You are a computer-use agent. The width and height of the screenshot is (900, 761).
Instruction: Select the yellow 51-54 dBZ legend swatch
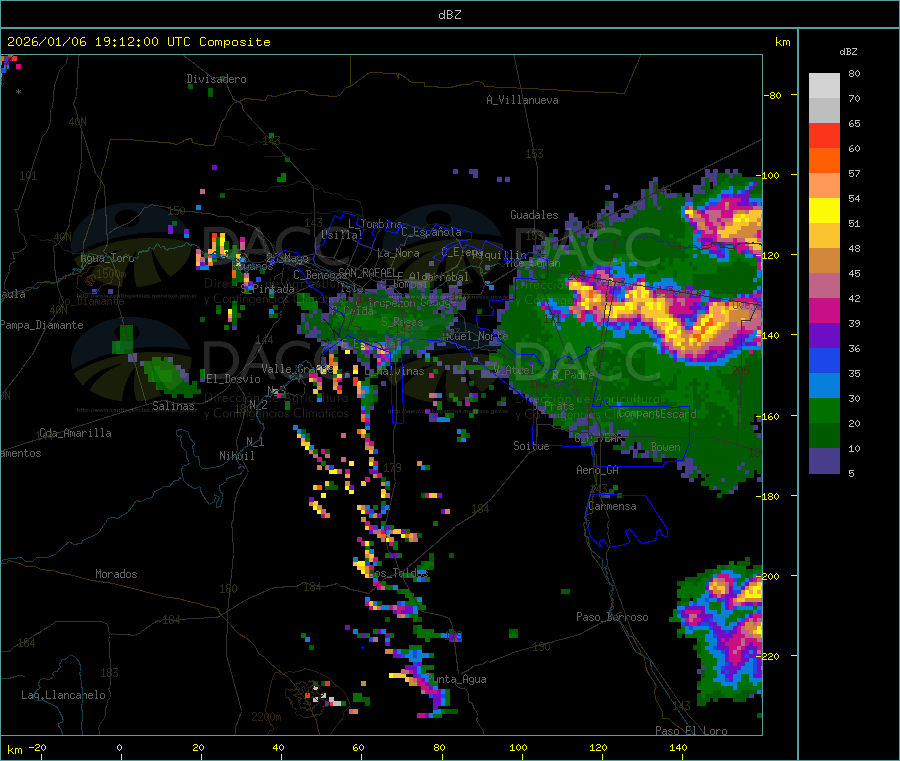(824, 211)
